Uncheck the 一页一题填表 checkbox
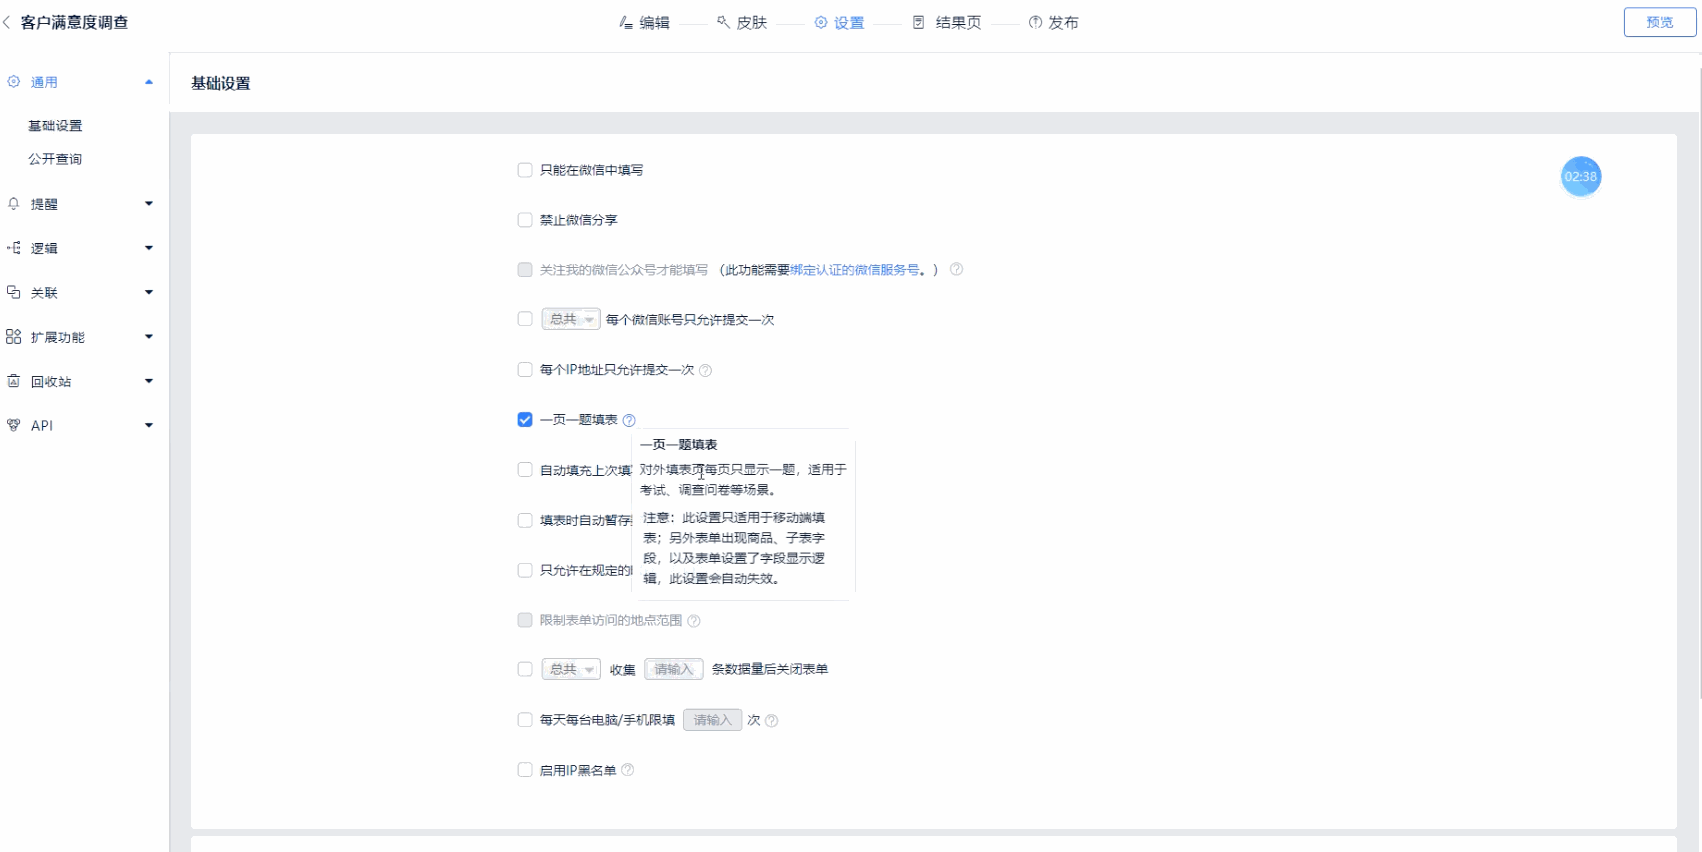 tap(525, 420)
